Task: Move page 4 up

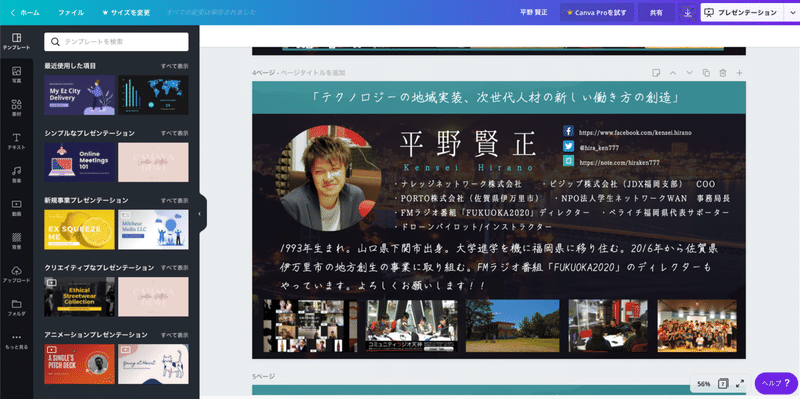Action: pyautogui.click(x=672, y=73)
